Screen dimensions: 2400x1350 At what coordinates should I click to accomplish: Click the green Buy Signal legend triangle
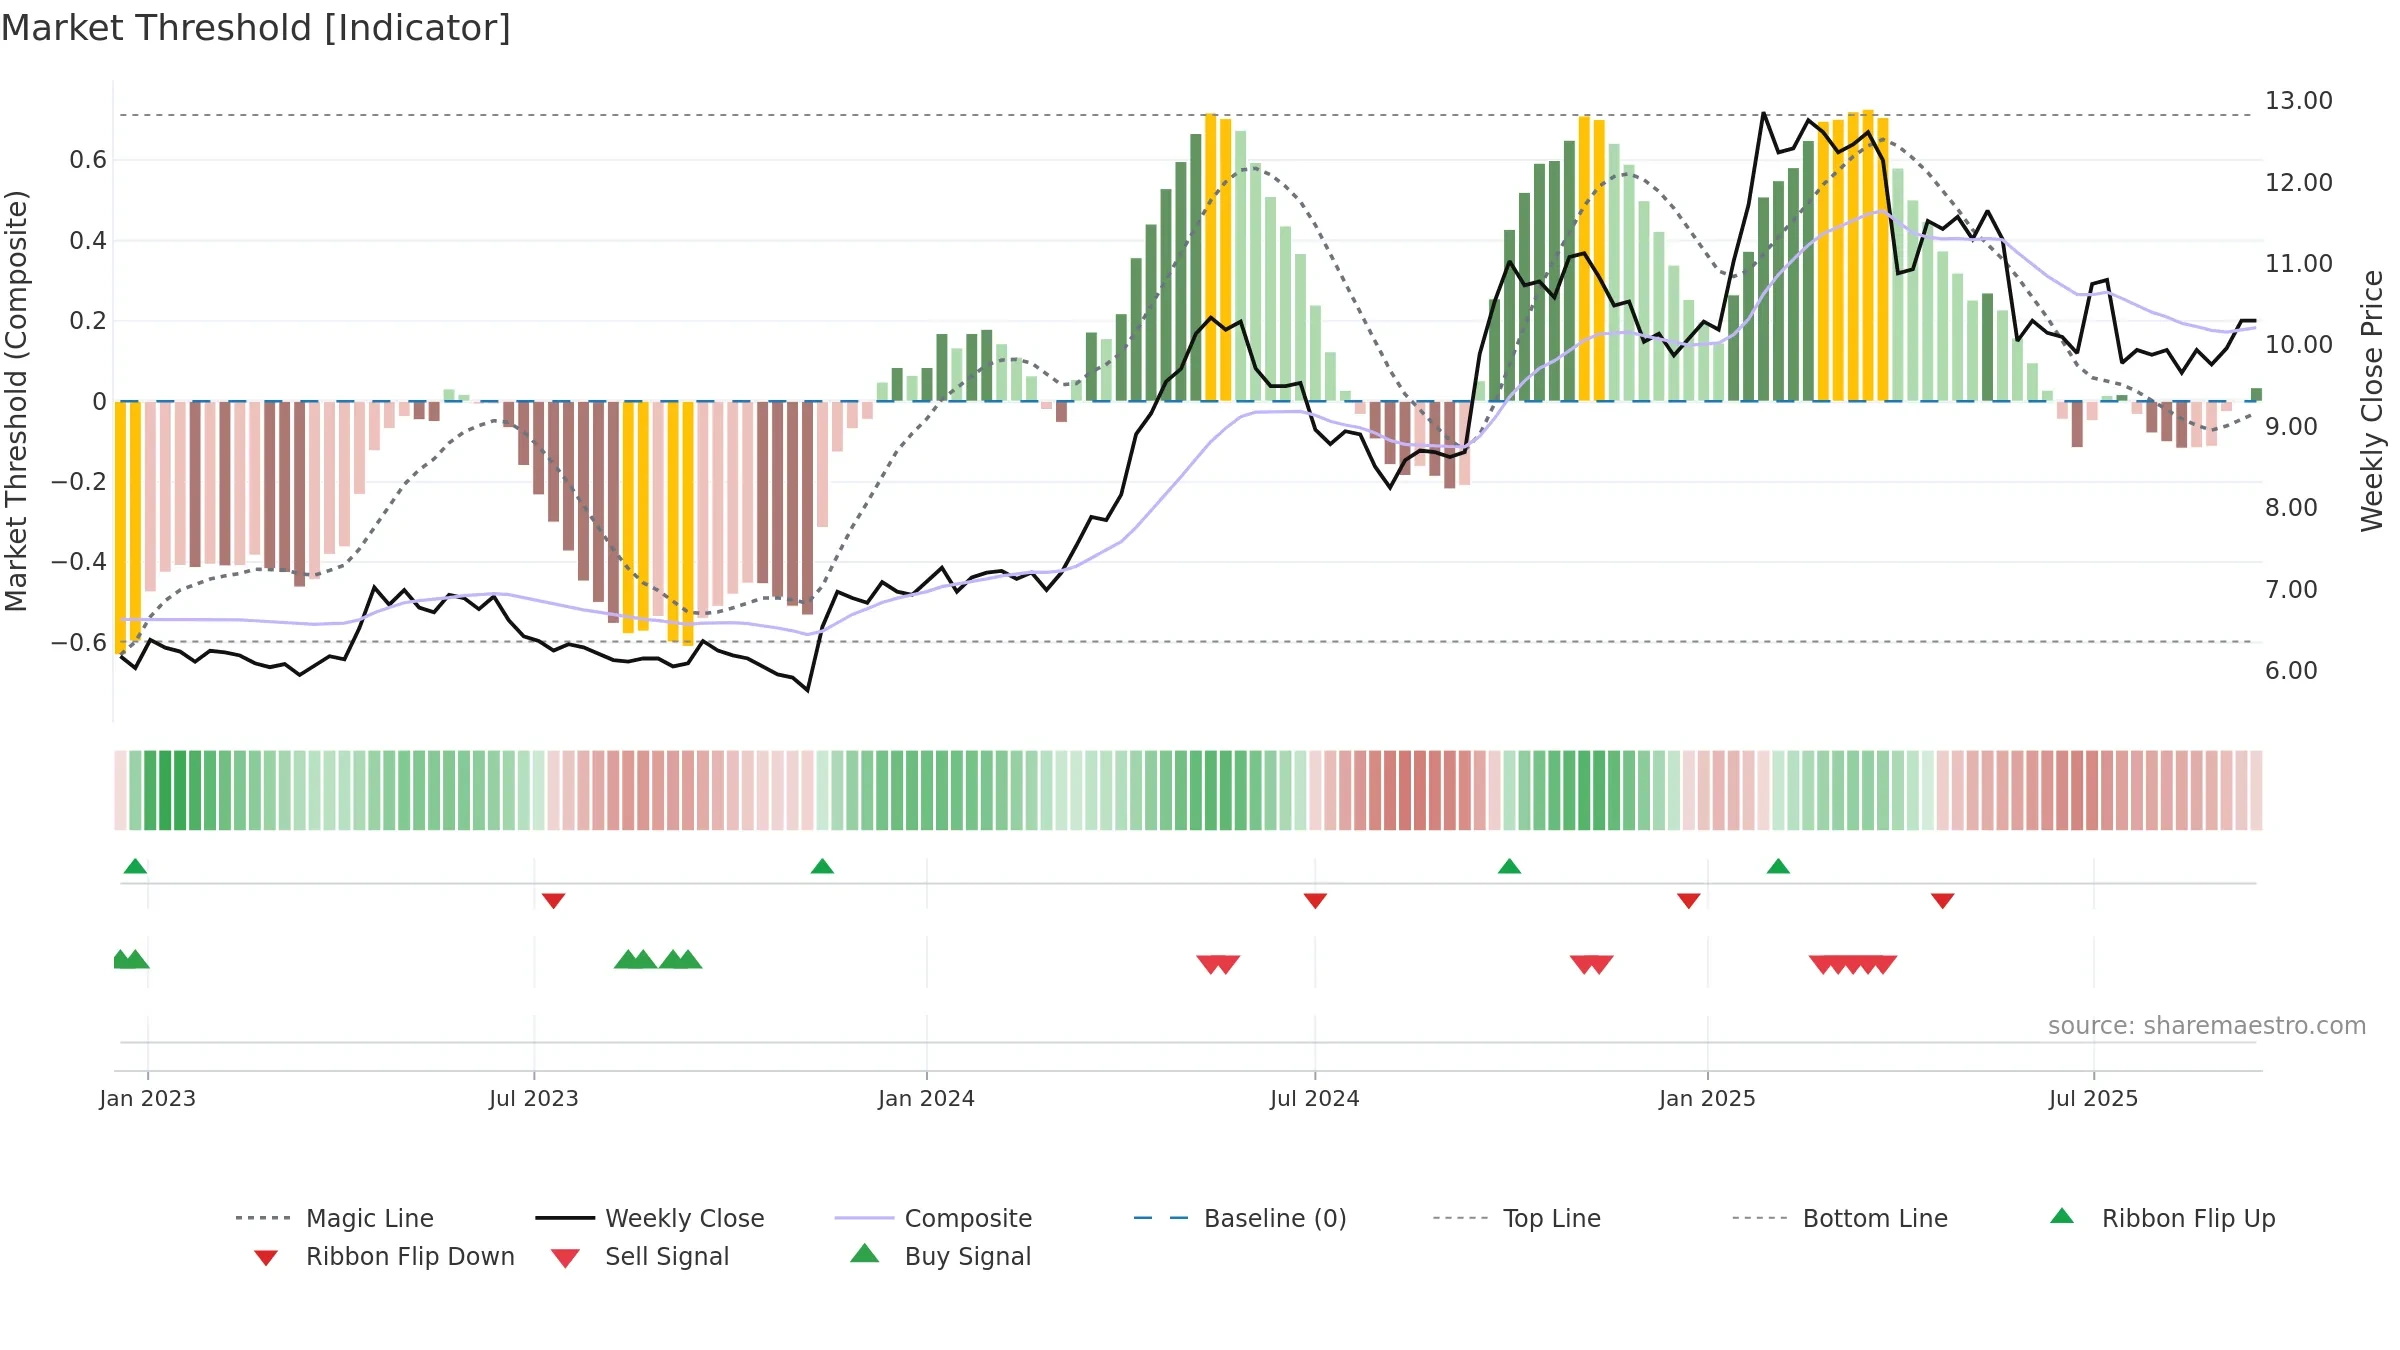pyautogui.click(x=865, y=1253)
